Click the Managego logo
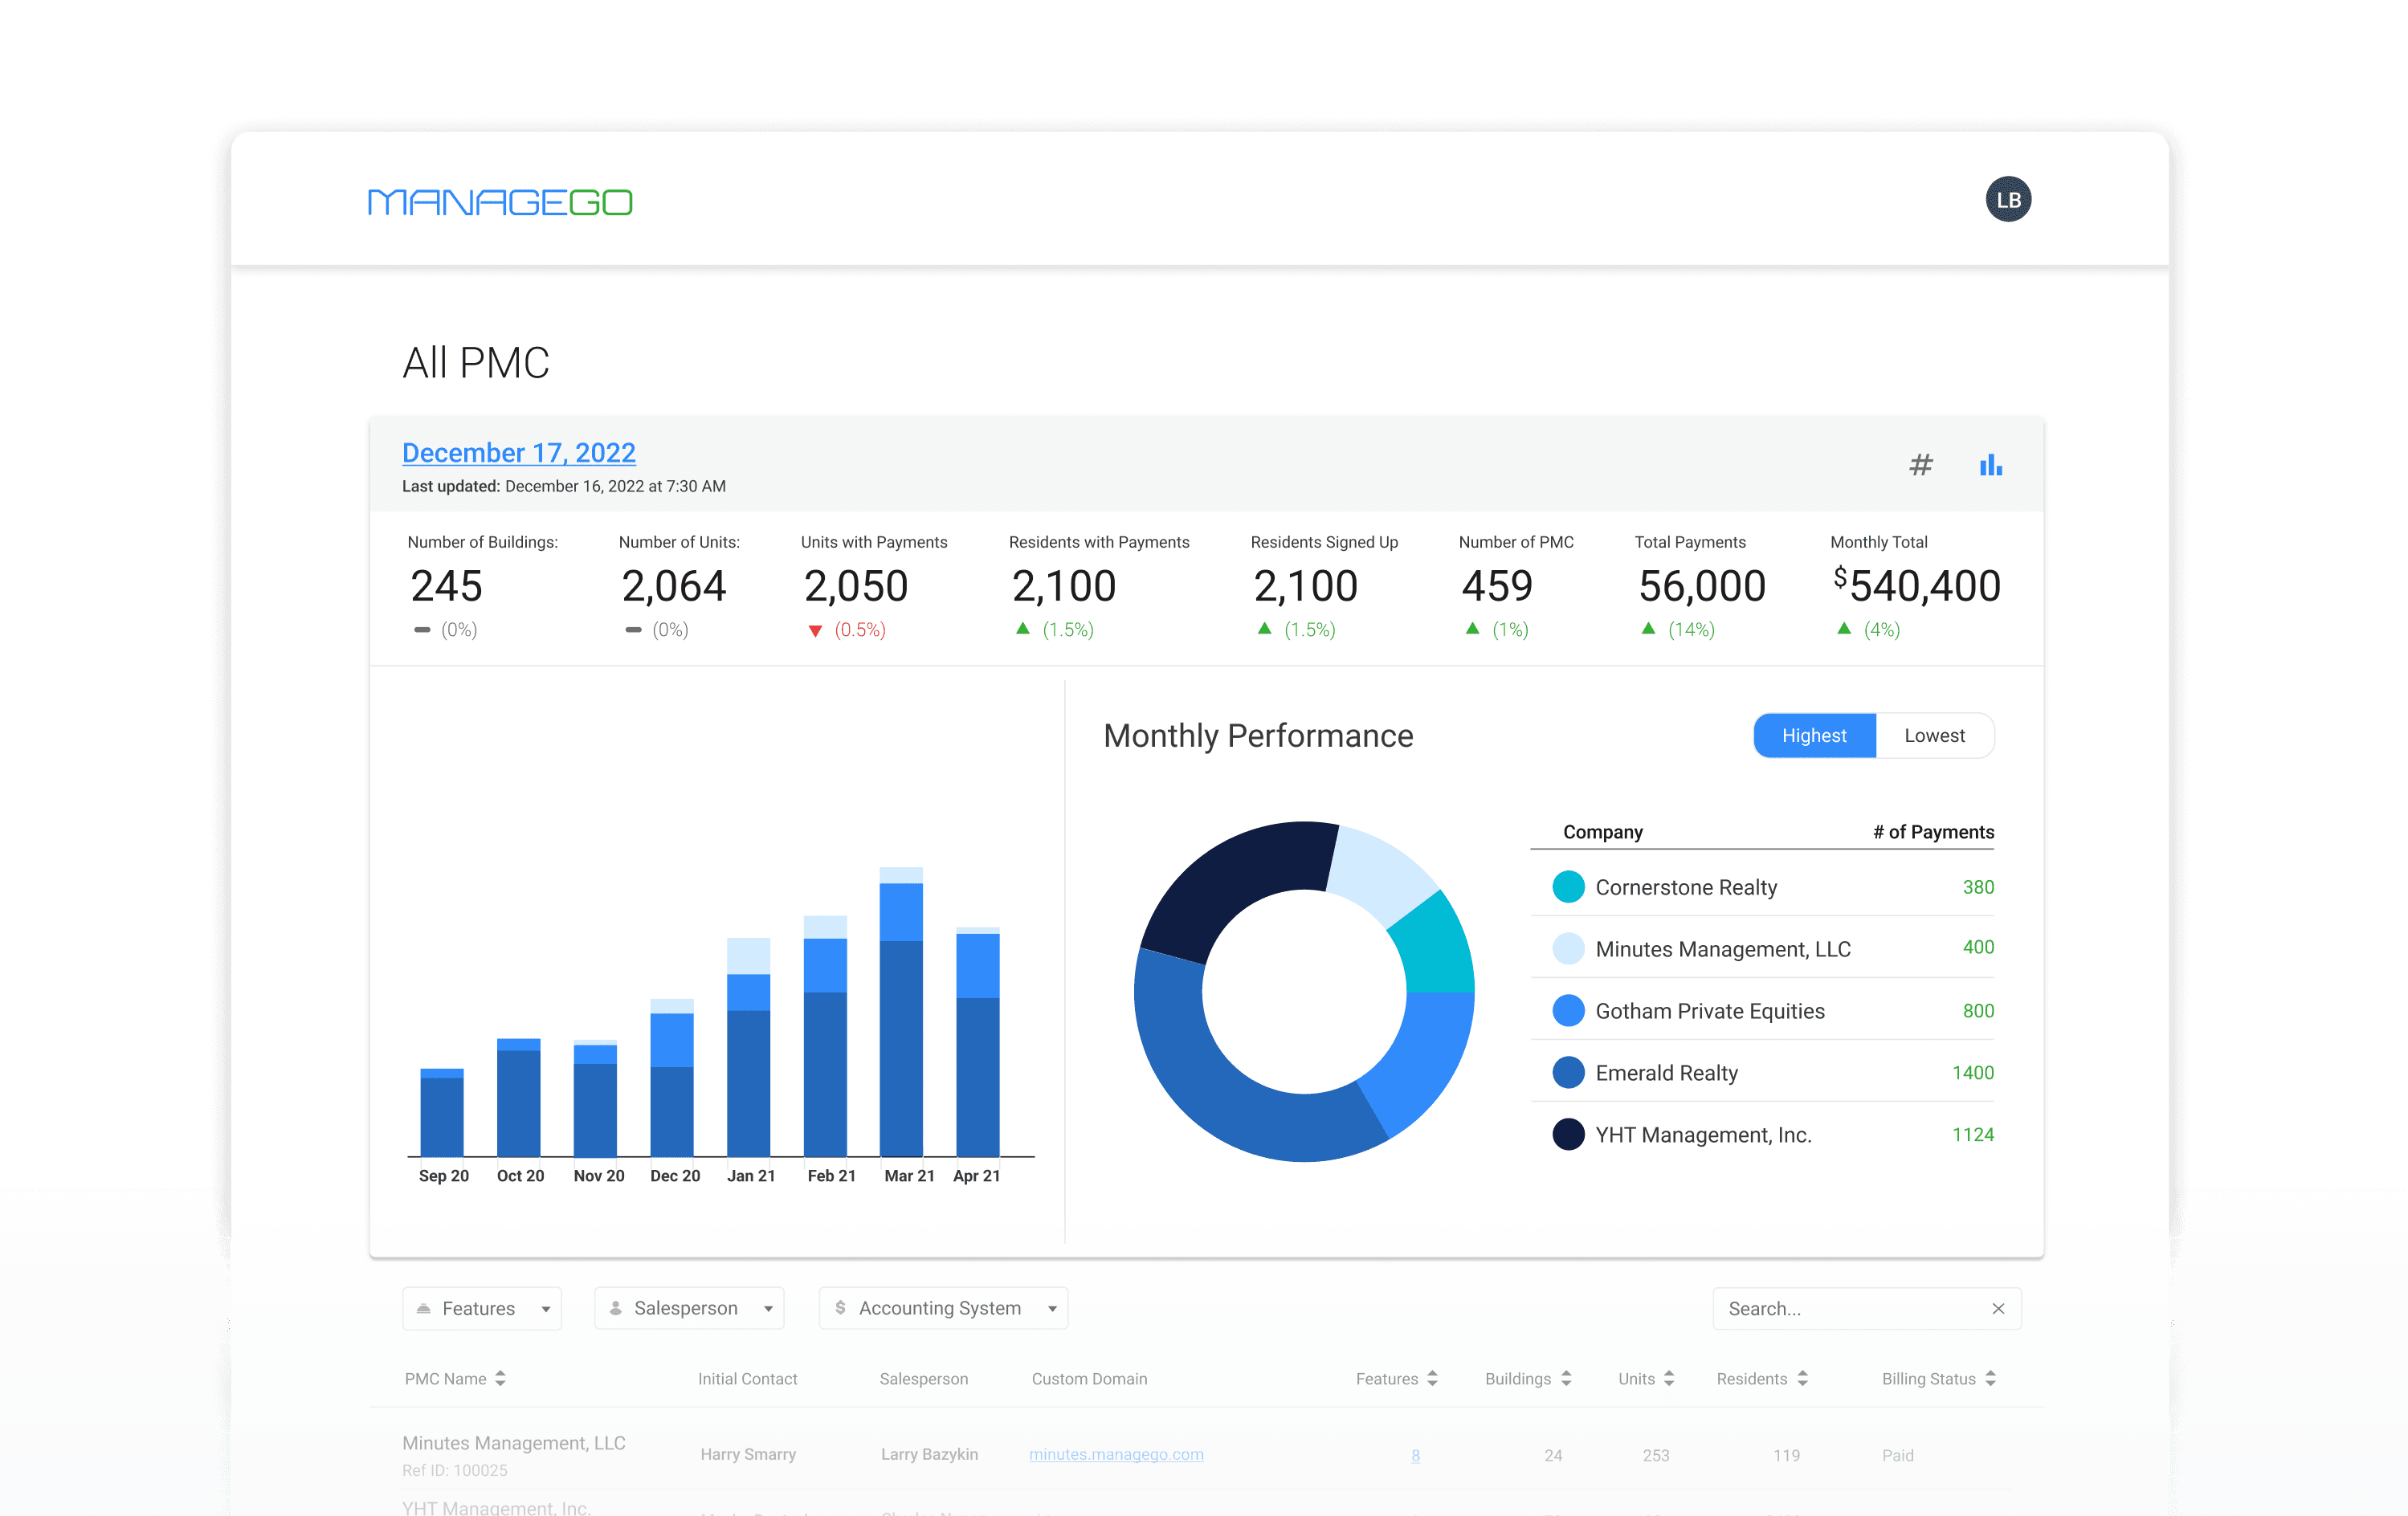 coord(500,202)
